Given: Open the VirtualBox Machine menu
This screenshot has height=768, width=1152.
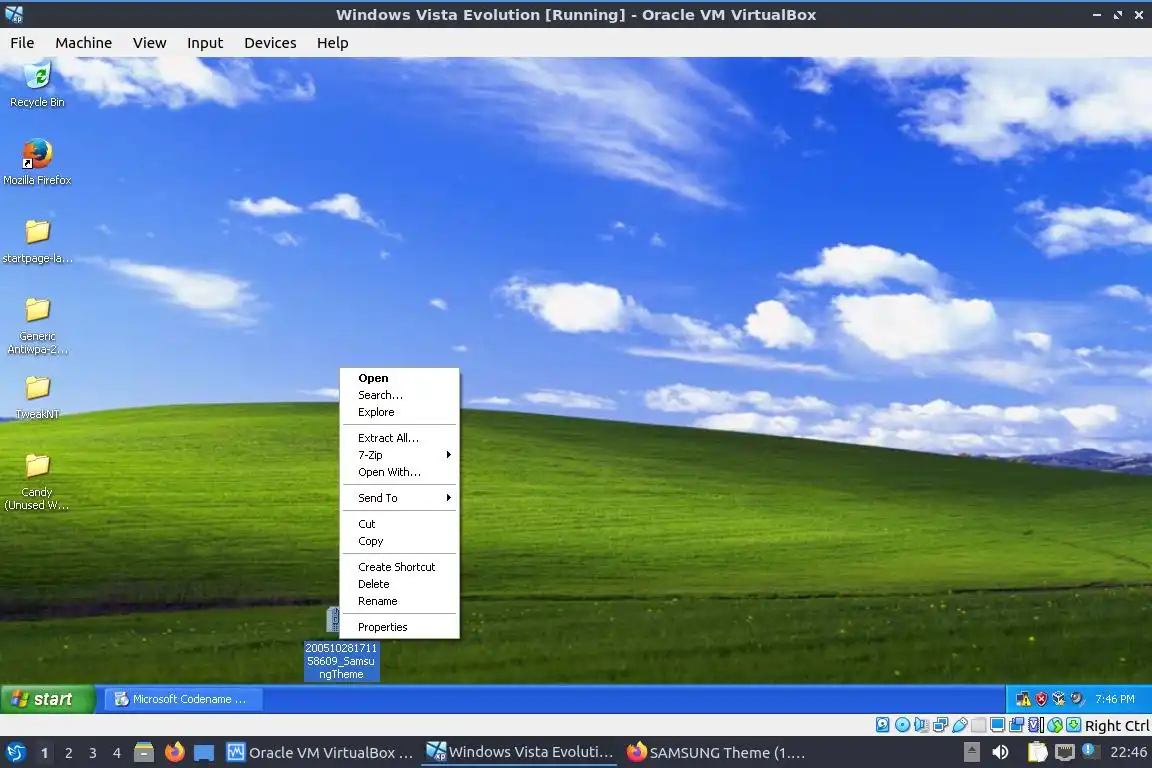Looking at the screenshot, I should click(x=84, y=43).
